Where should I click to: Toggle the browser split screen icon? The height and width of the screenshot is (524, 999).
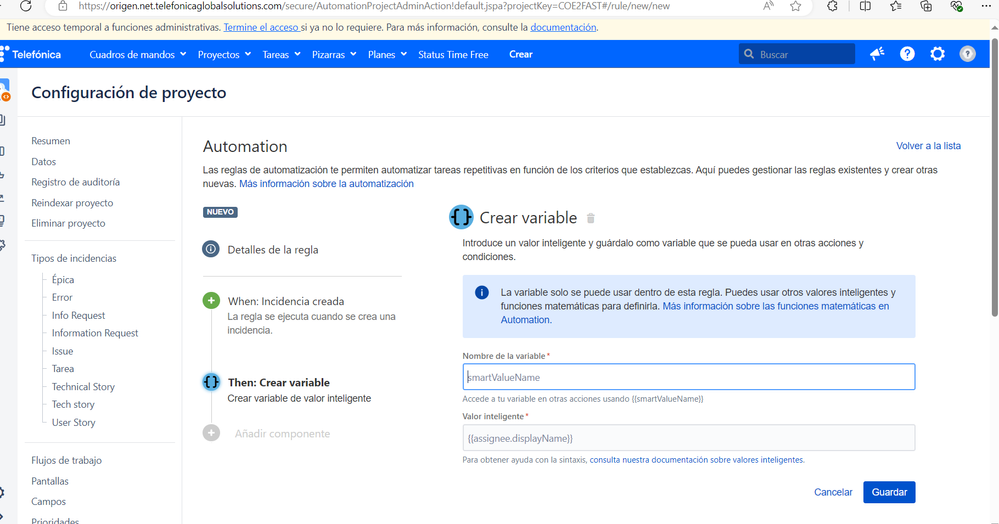865,6
